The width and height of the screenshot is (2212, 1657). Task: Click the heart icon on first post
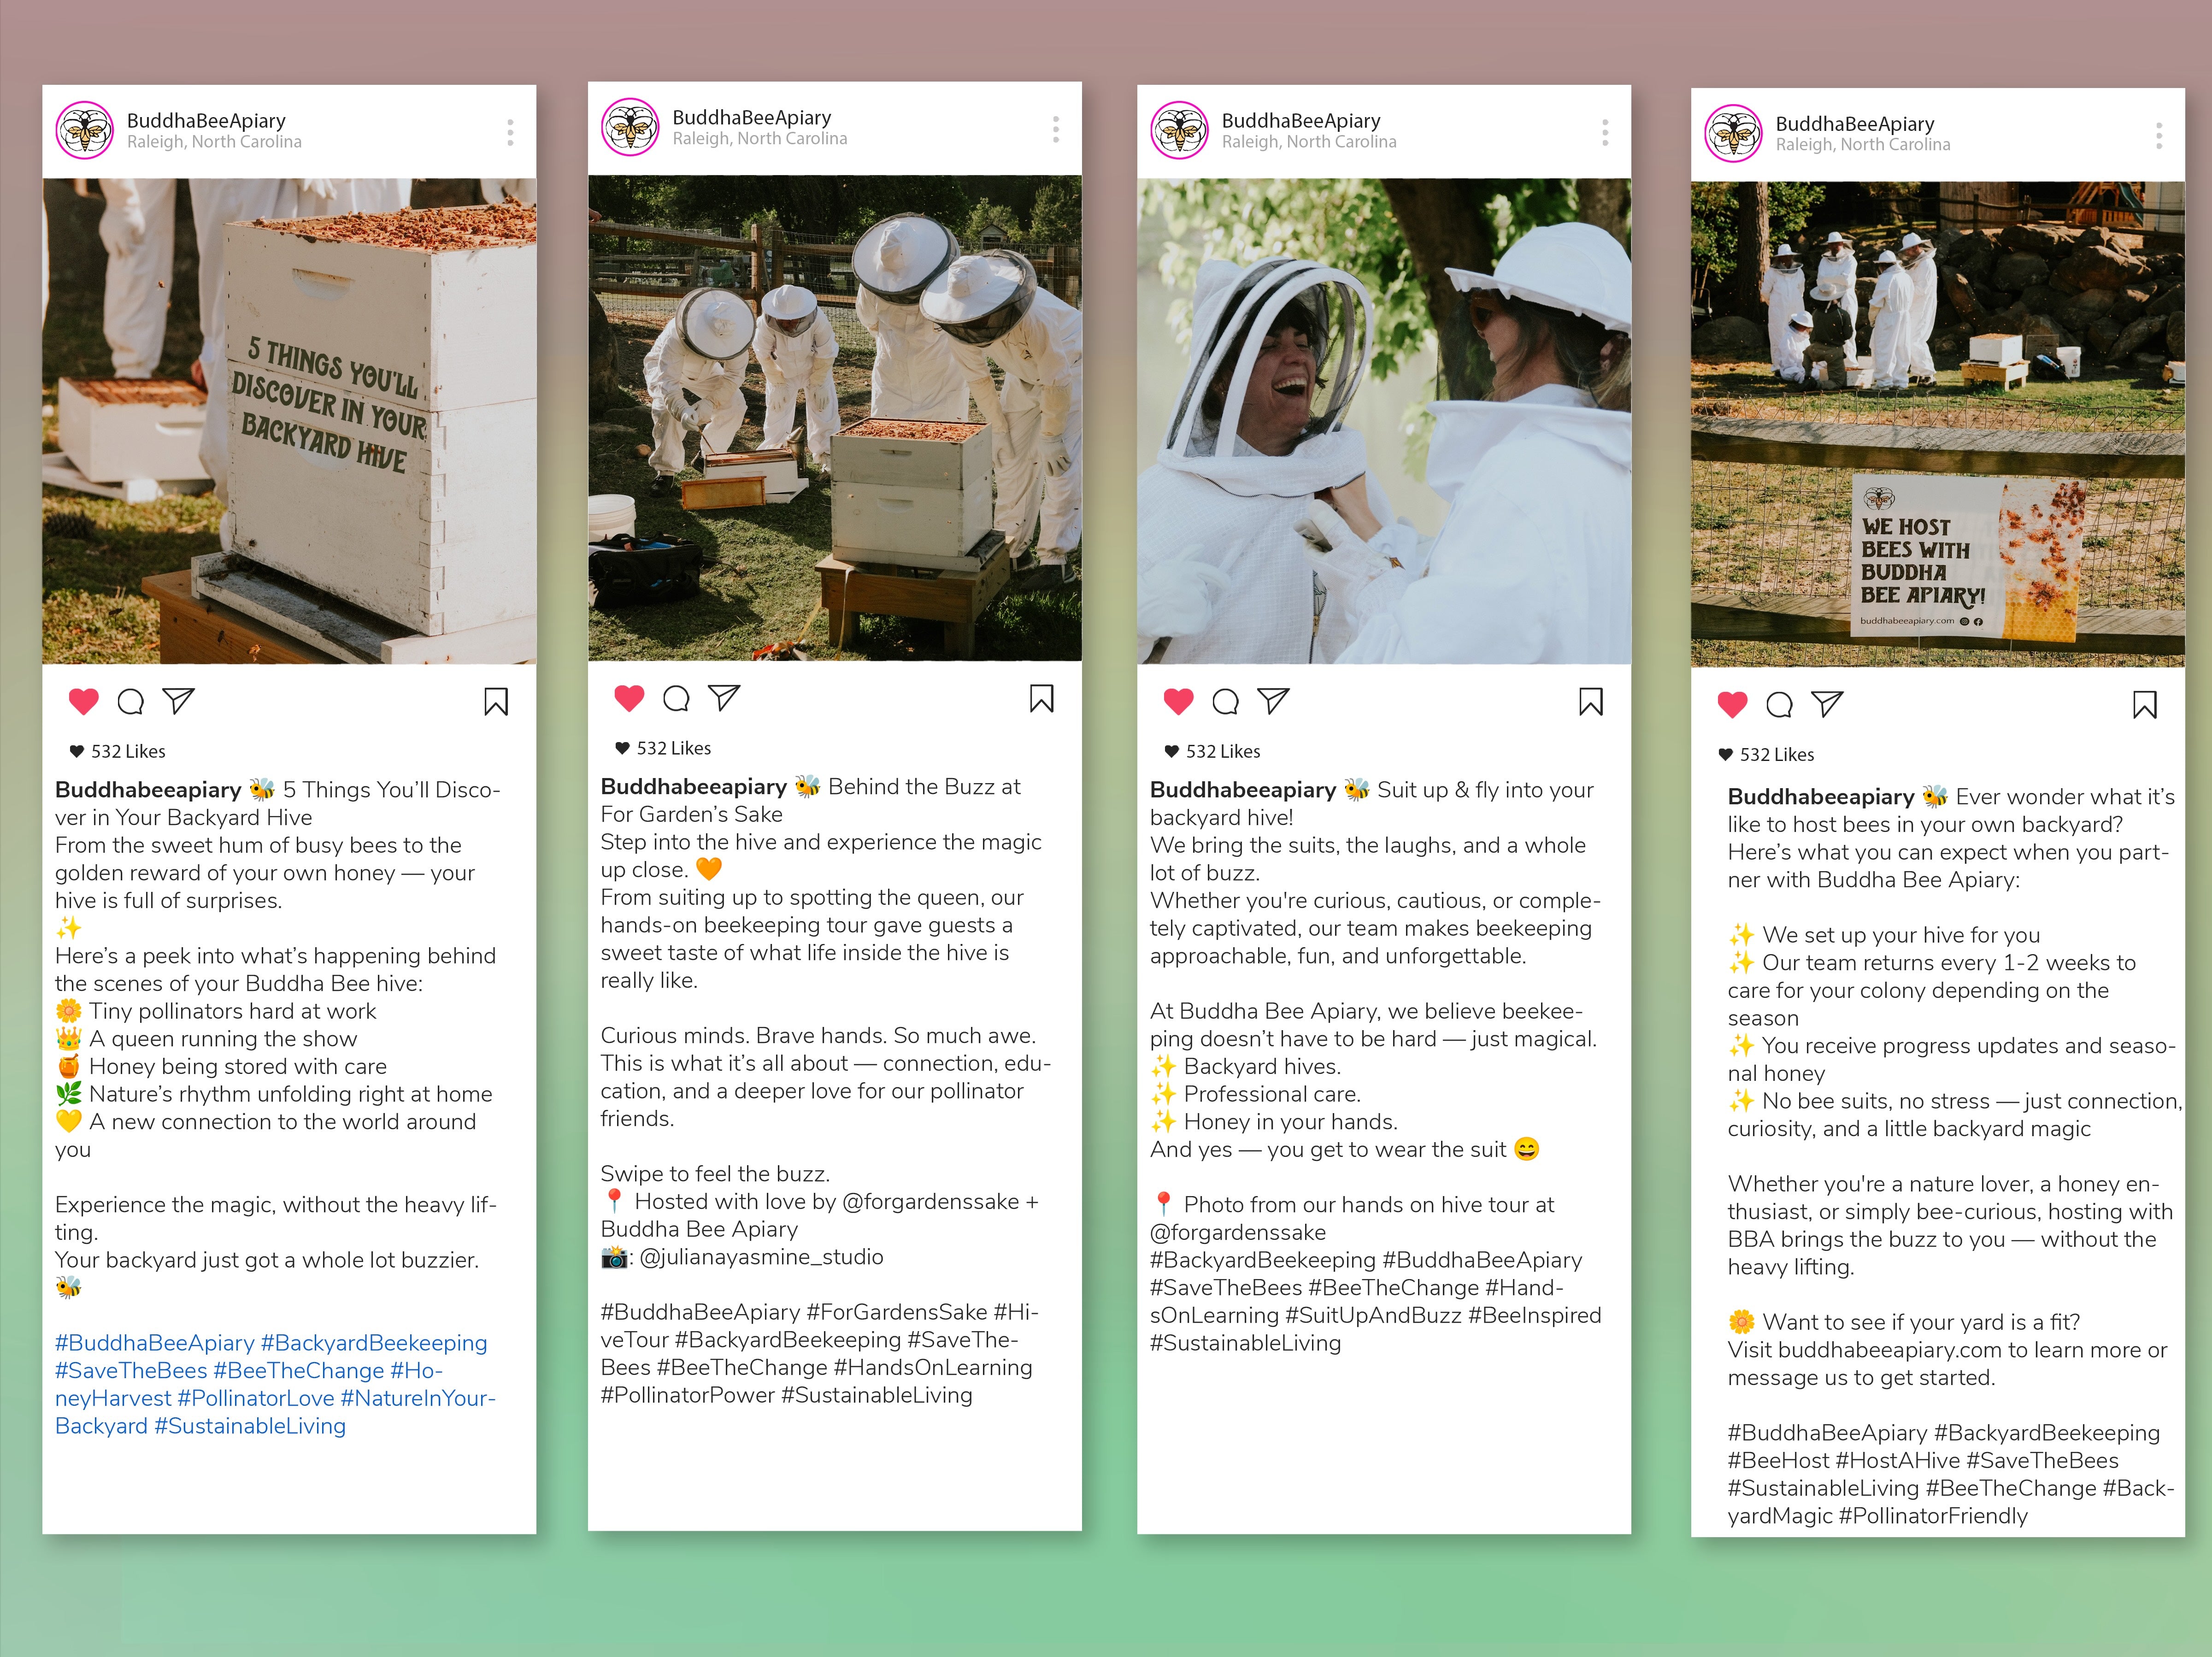(84, 702)
